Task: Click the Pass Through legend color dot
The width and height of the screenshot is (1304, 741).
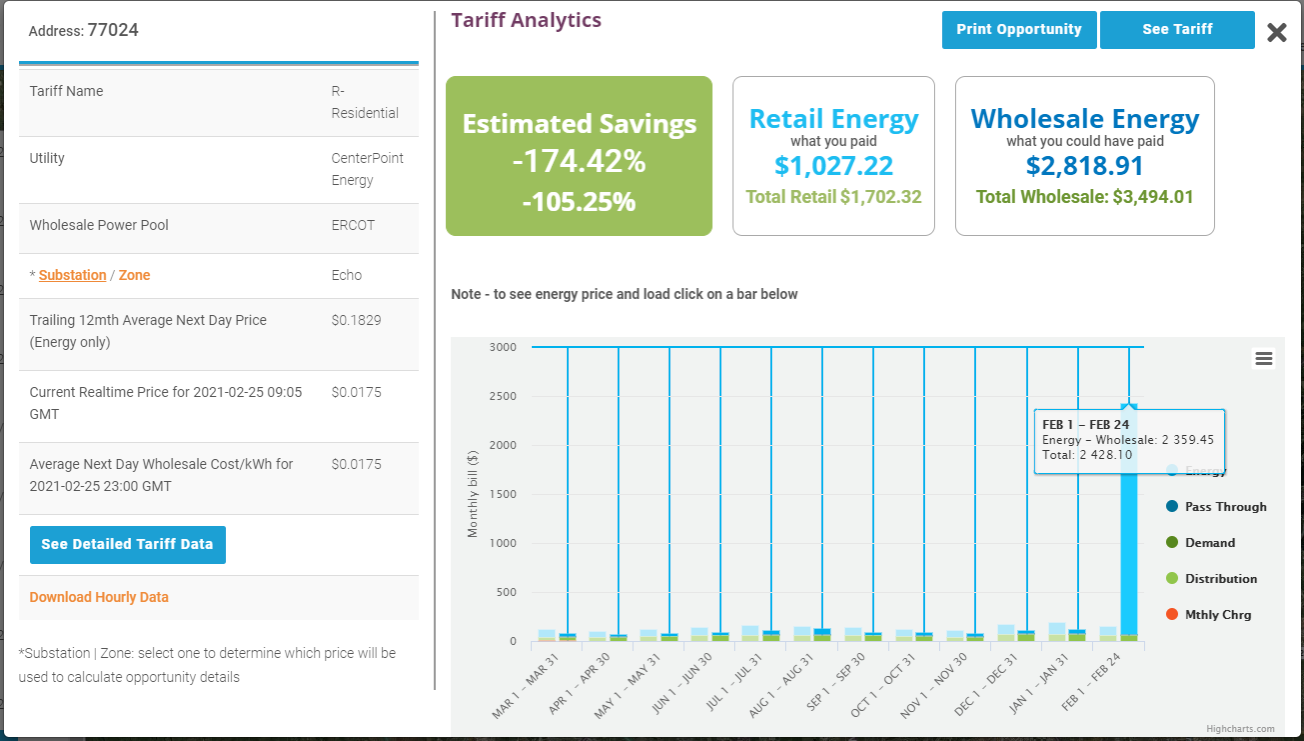Action: [1172, 507]
